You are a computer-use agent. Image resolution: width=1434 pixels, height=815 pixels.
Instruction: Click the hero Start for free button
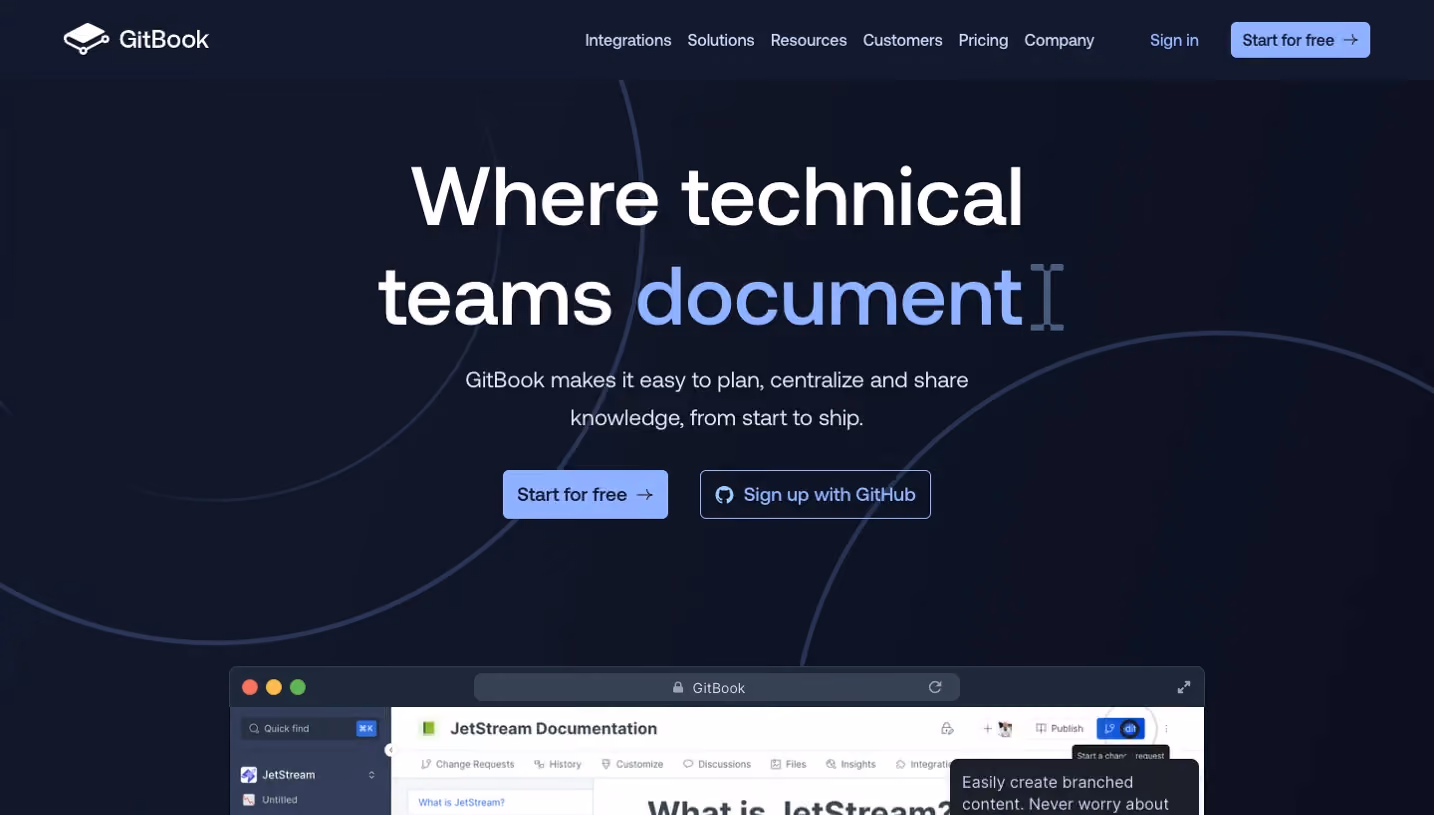[x=585, y=494]
